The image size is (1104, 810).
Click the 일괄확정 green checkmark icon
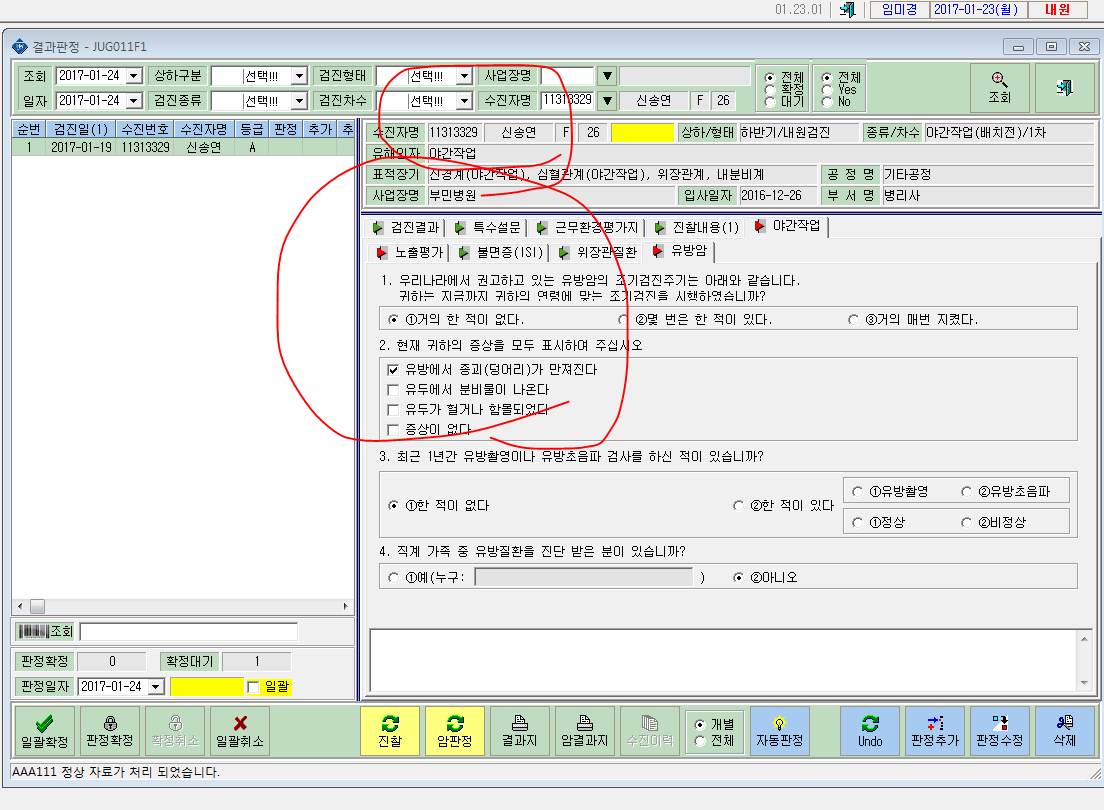pos(44,723)
